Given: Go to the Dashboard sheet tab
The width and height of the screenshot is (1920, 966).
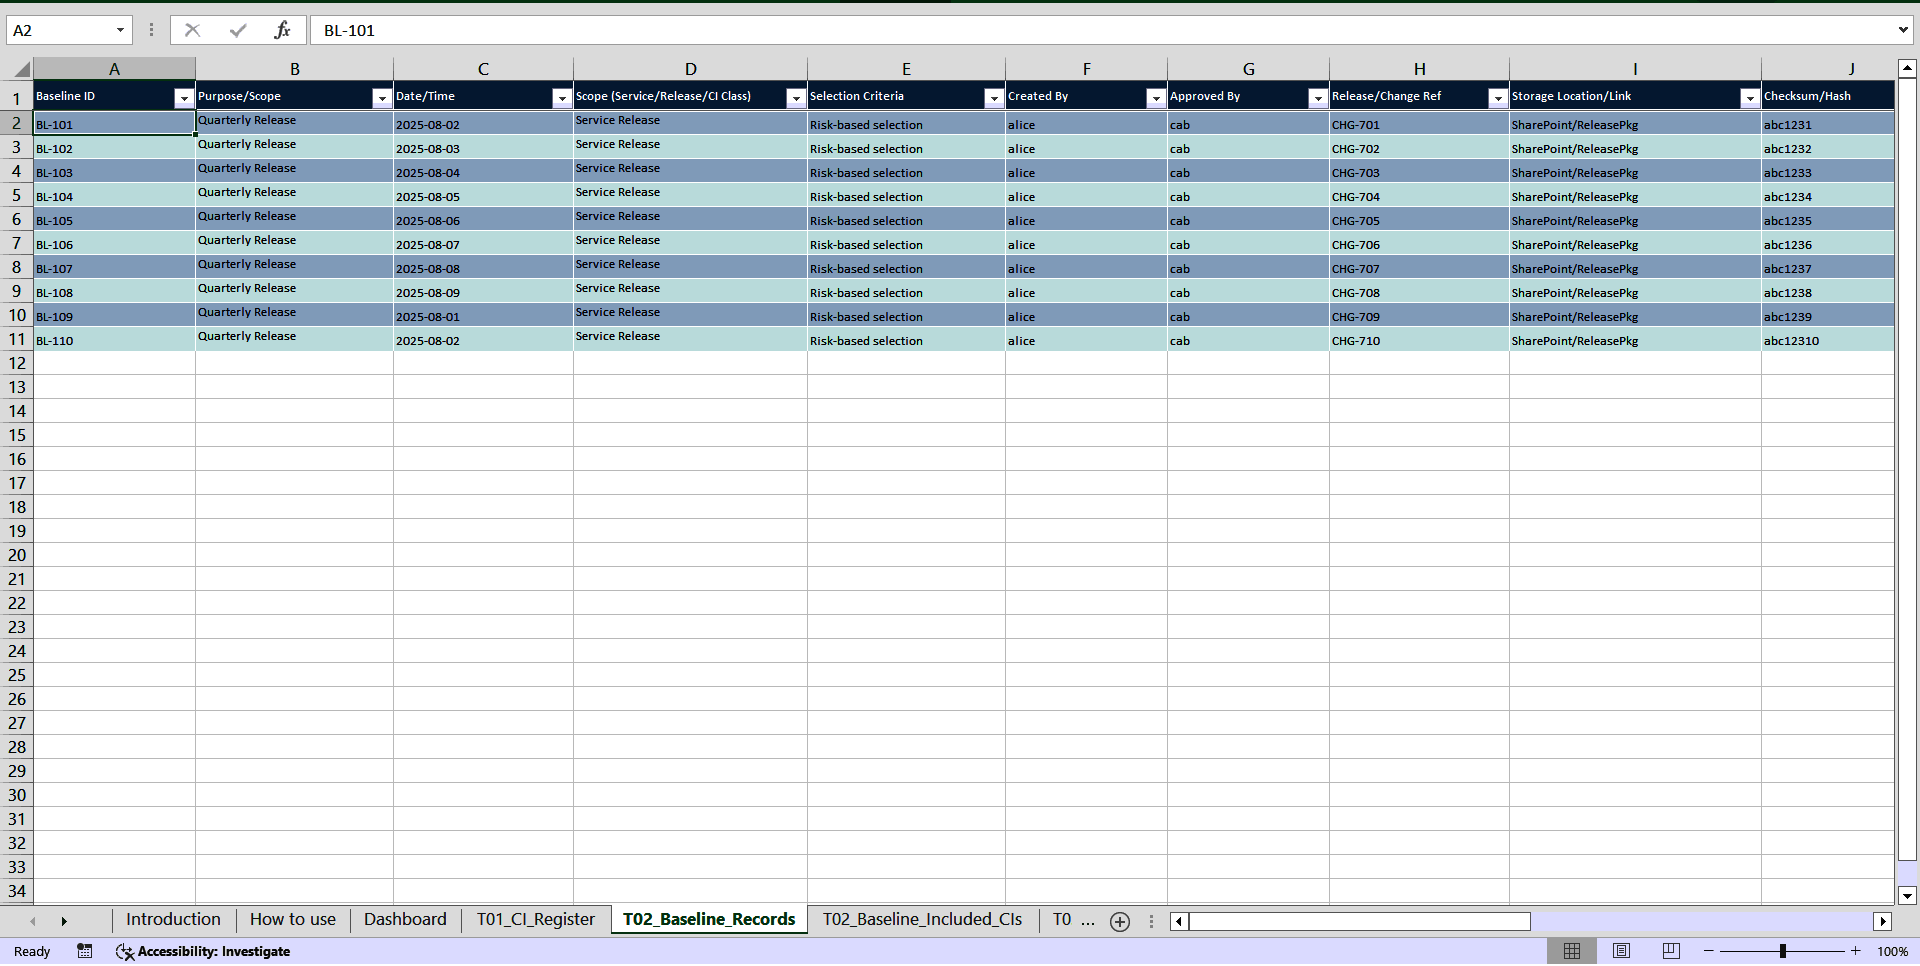Looking at the screenshot, I should point(405,920).
